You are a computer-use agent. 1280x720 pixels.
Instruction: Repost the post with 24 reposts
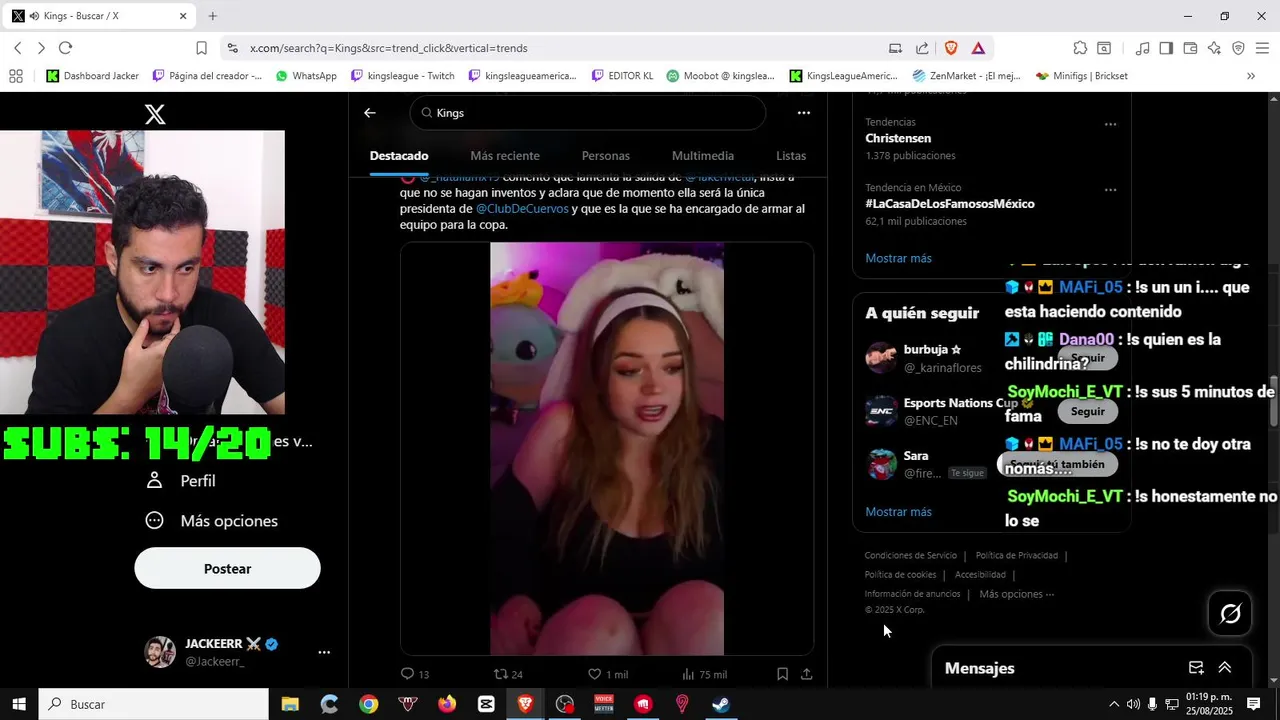508,674
